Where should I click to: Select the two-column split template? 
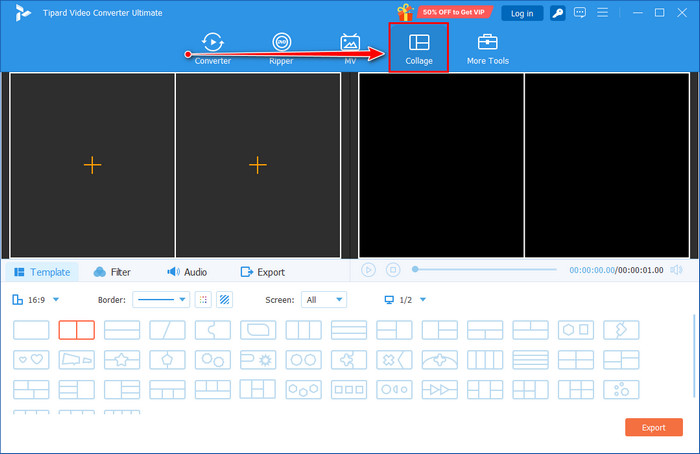point(76,329)
